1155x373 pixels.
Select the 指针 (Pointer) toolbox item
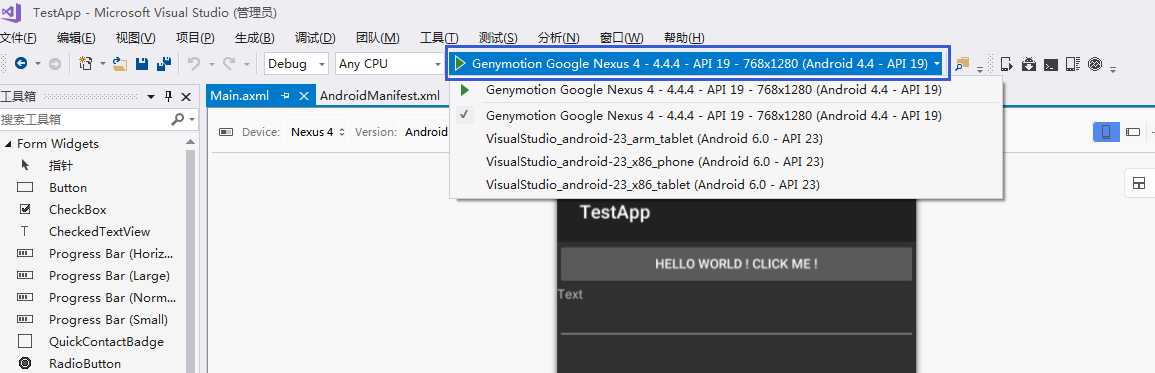point(61,165)
